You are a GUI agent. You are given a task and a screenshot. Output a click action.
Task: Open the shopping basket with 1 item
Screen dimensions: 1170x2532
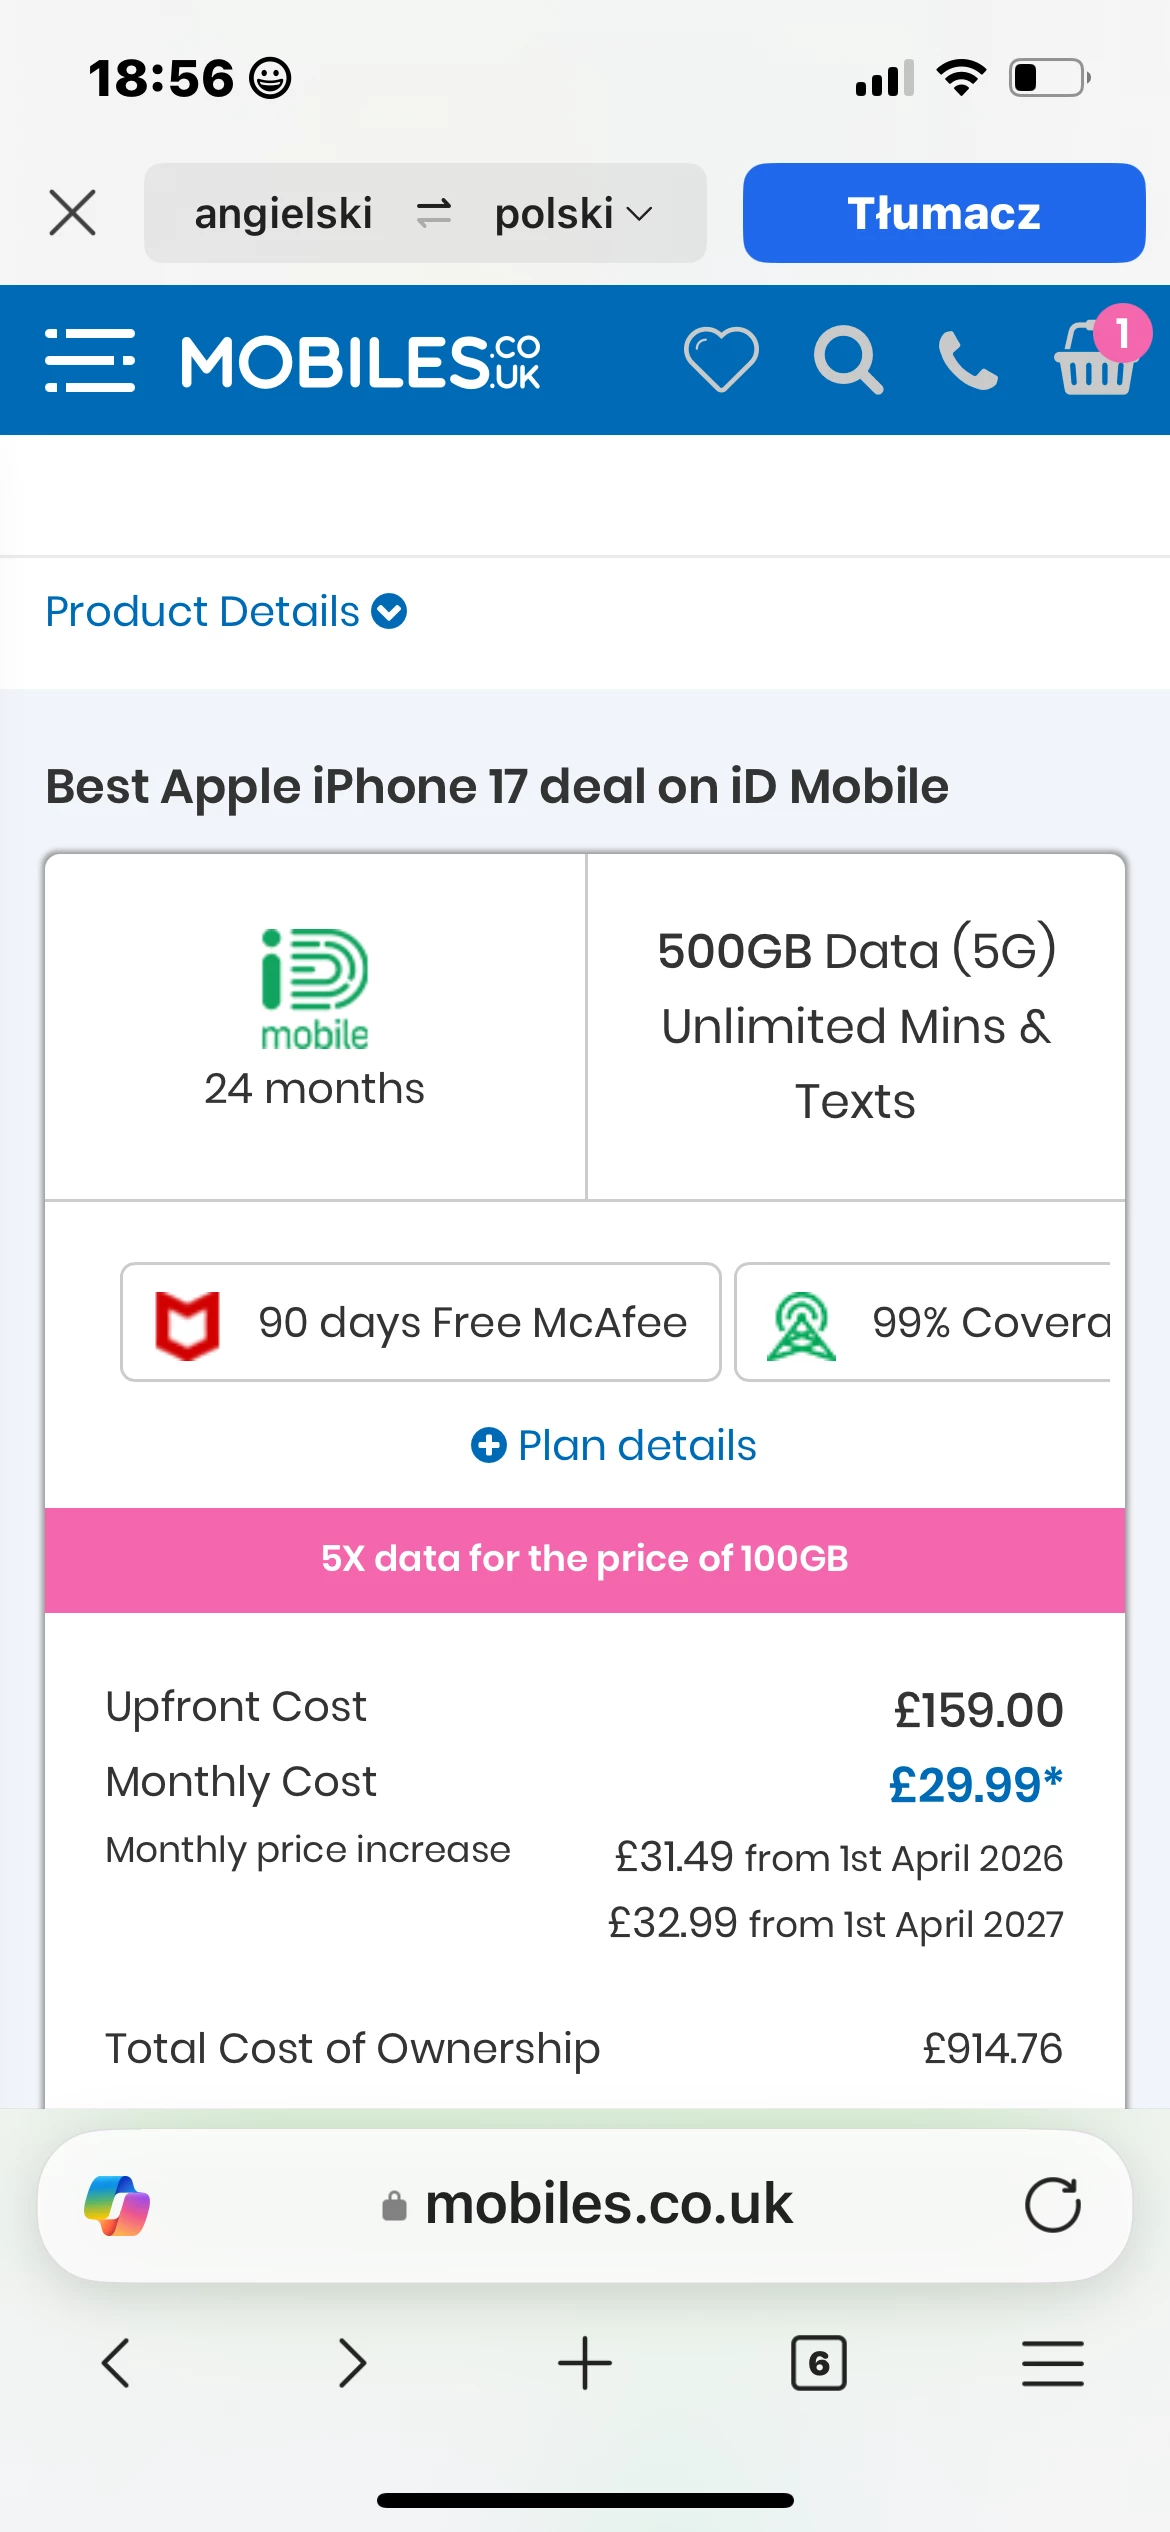(1096, 360)
